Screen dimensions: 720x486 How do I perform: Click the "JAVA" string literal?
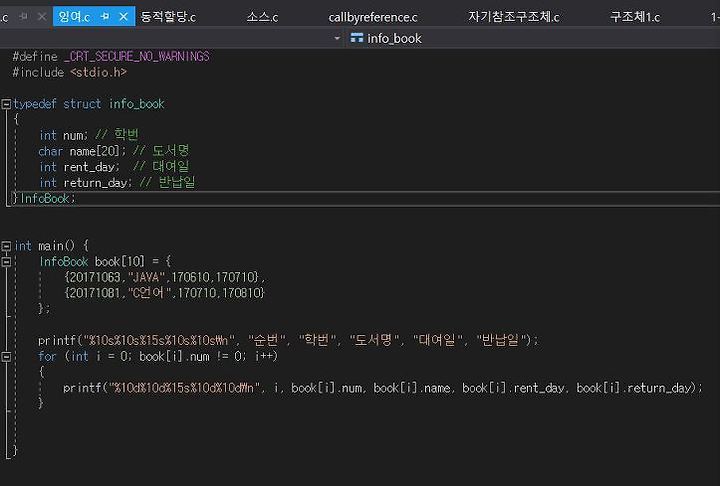click(146, 277)
